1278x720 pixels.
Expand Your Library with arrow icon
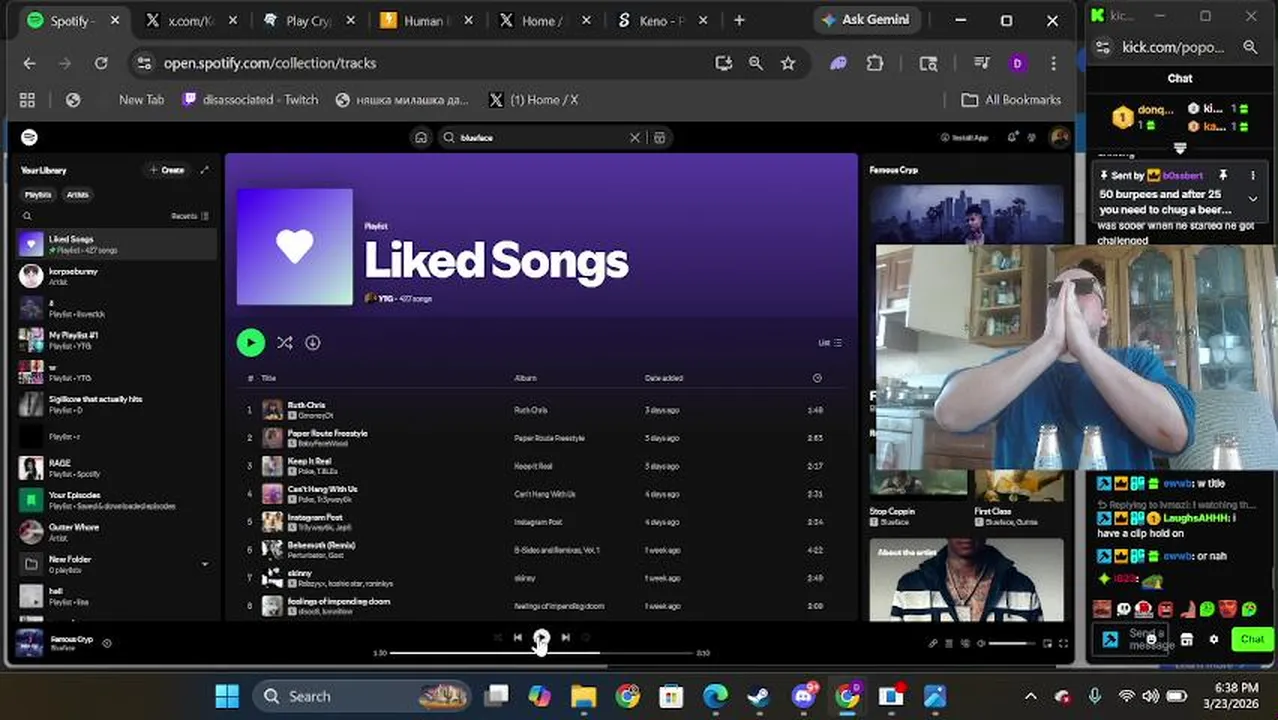(205, 170)
